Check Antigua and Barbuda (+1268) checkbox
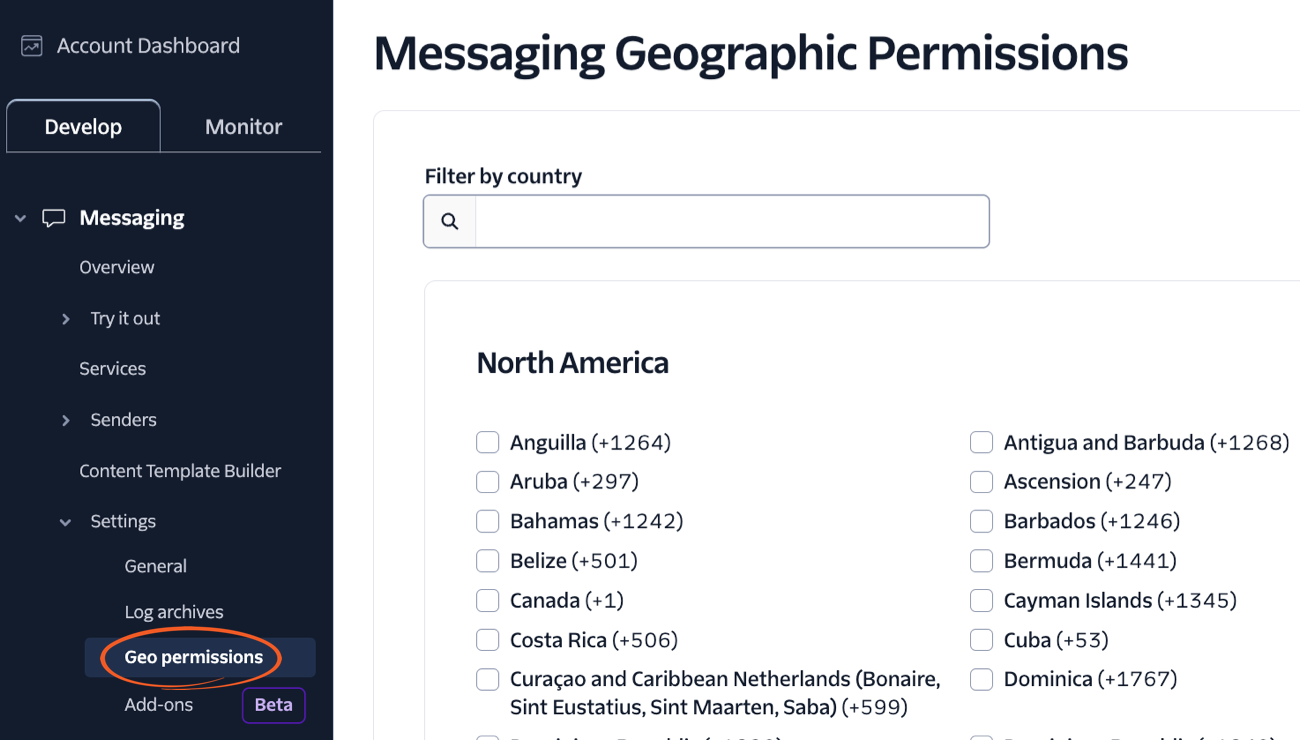 click(981, 442)
